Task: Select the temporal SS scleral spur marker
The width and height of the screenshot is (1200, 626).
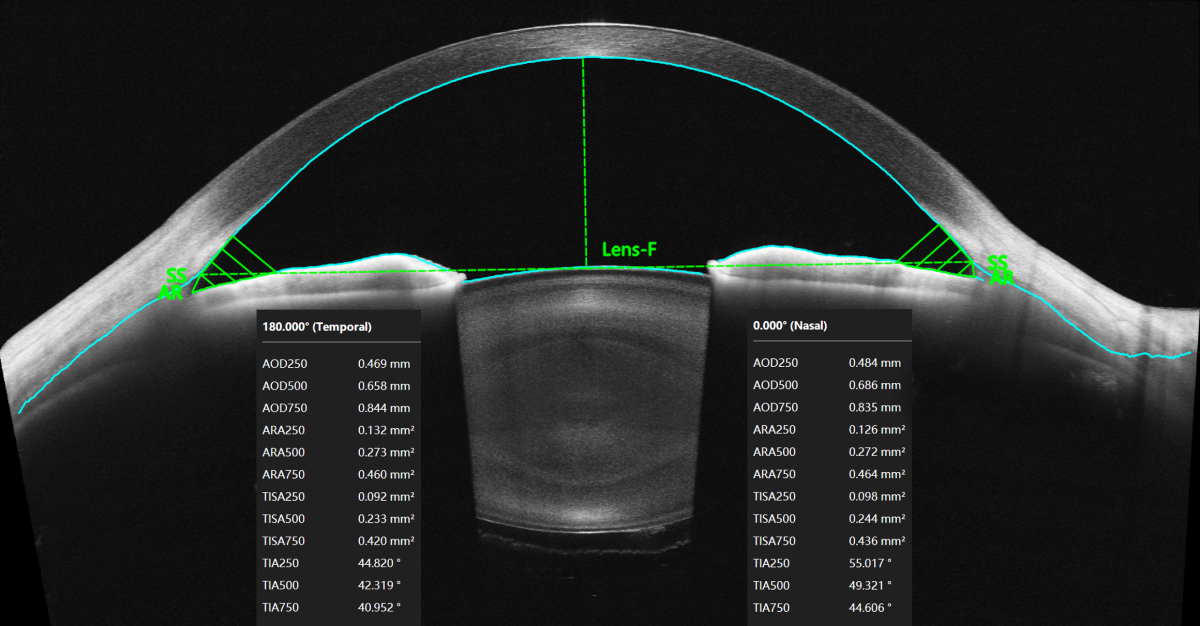Action: (x=177, y=275)
